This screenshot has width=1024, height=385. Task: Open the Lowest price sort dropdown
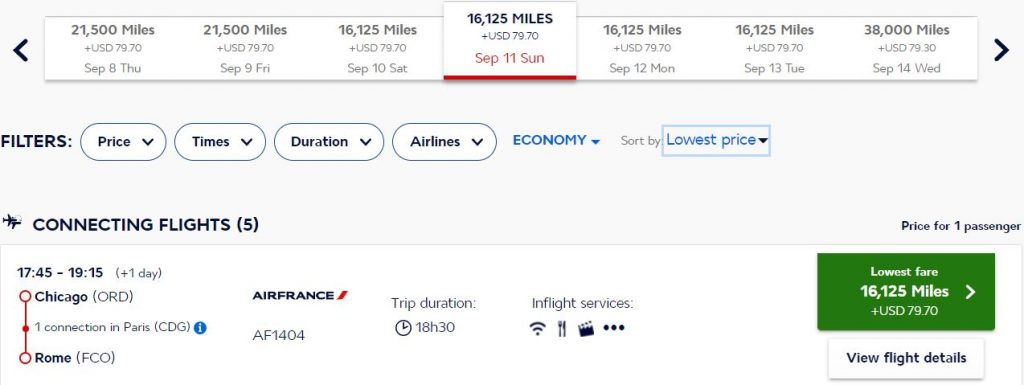tap(716, 140)
